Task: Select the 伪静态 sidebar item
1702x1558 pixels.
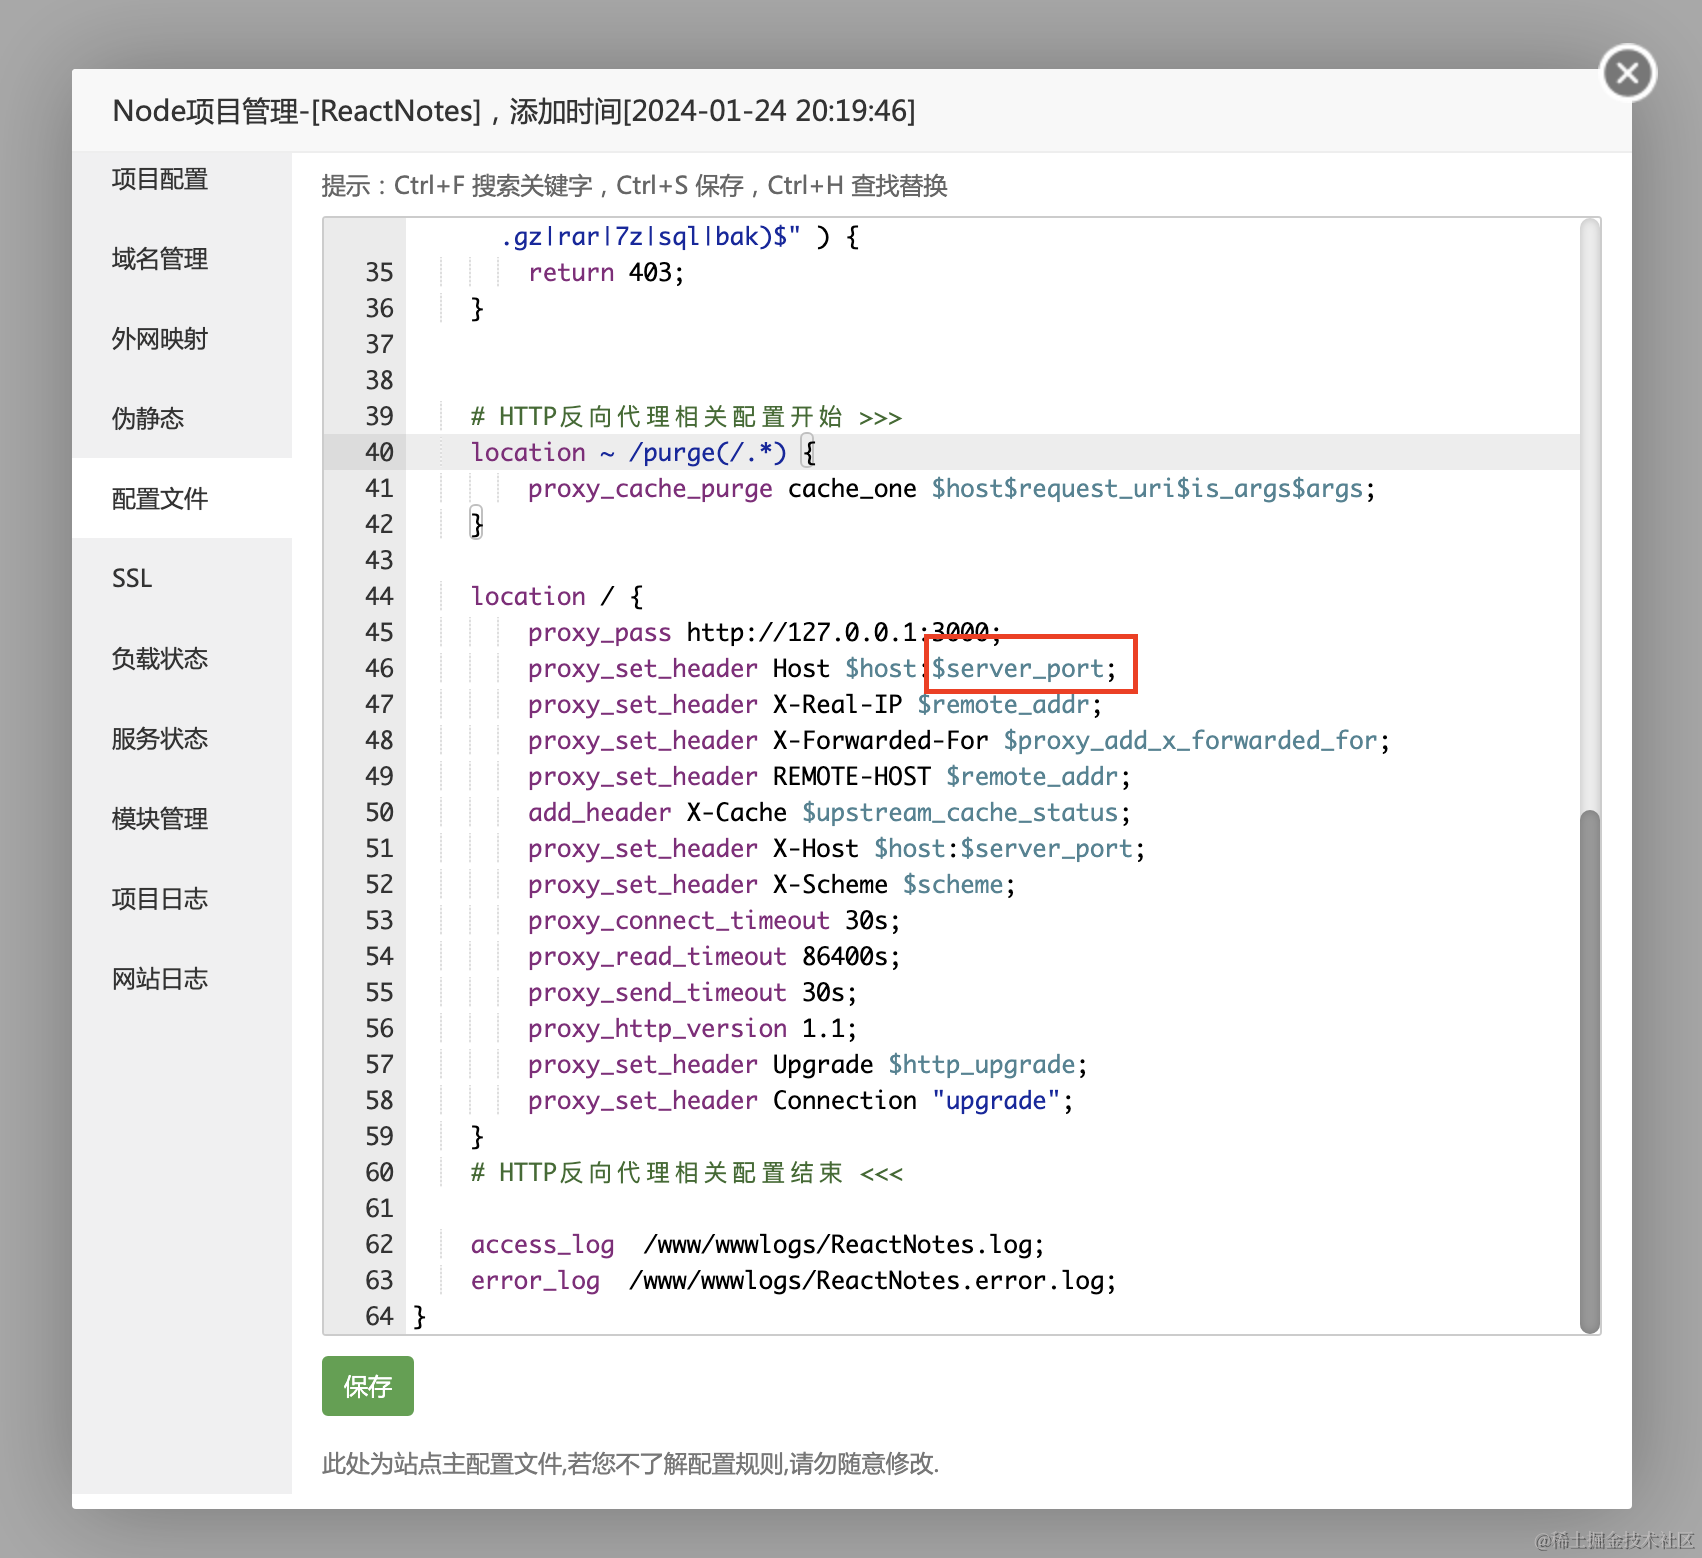Action: click(148, 419)
